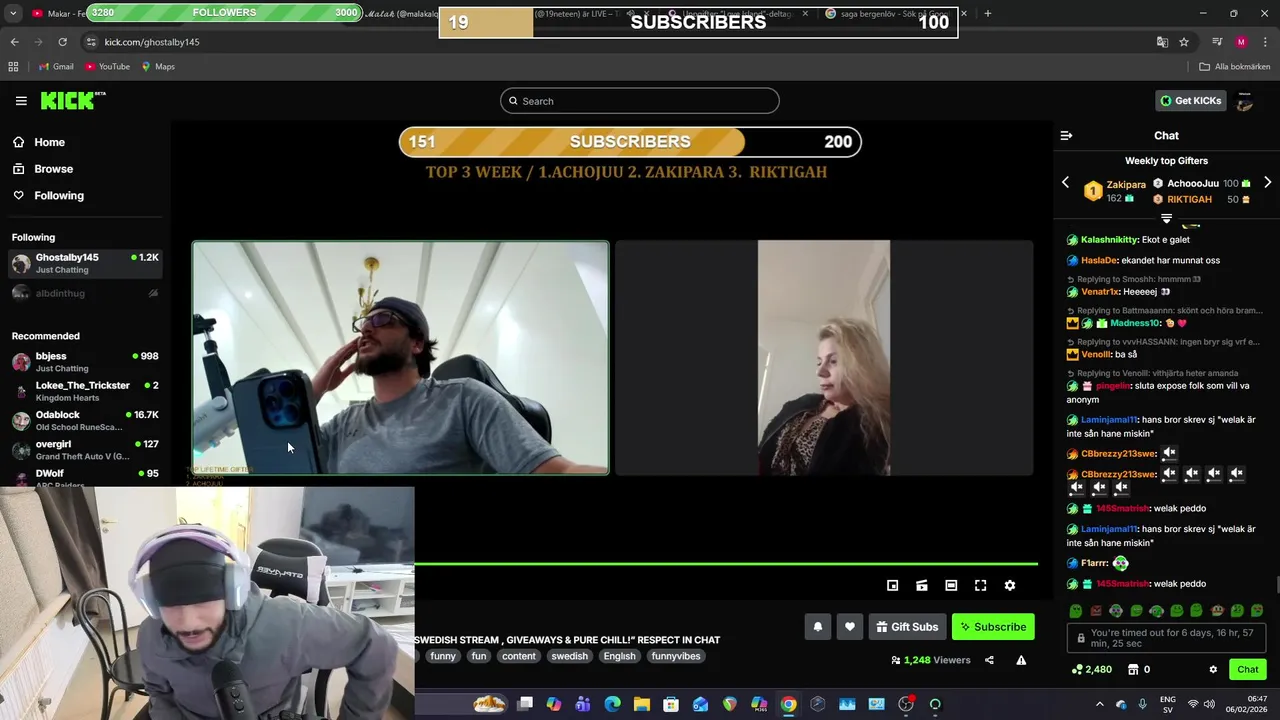Image resolution: width=1280 pixels, height=720 pixels.
Task: Reload the browser page
Action: coord(62,42)
